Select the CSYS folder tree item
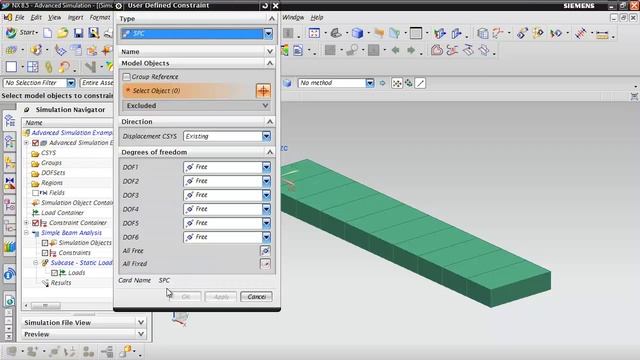Viewport: 640px width, 360px height. pyautogui.click(x=48, y=153)
